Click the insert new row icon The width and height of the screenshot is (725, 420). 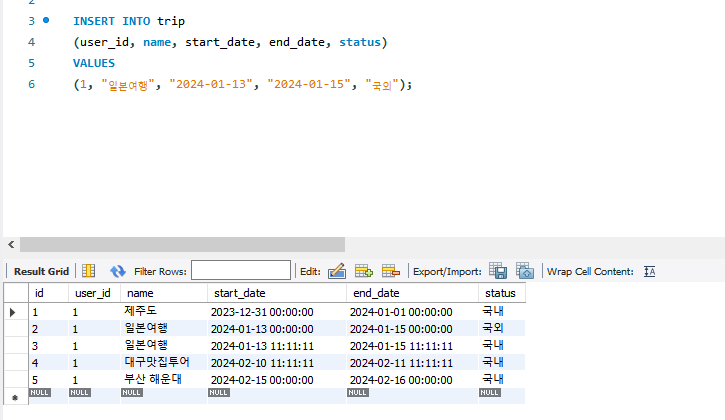(x=363, y=271)
